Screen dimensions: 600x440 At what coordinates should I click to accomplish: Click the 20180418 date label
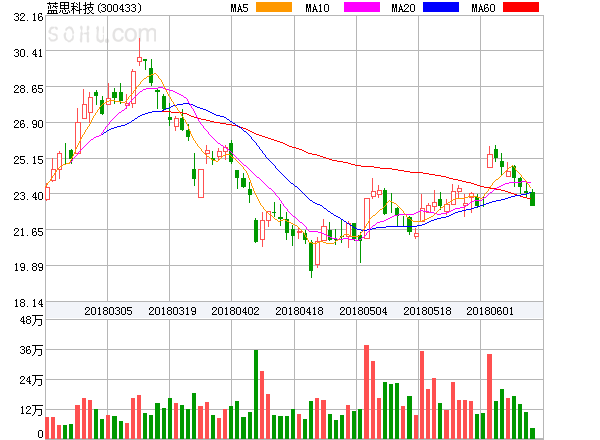(299, 311)
